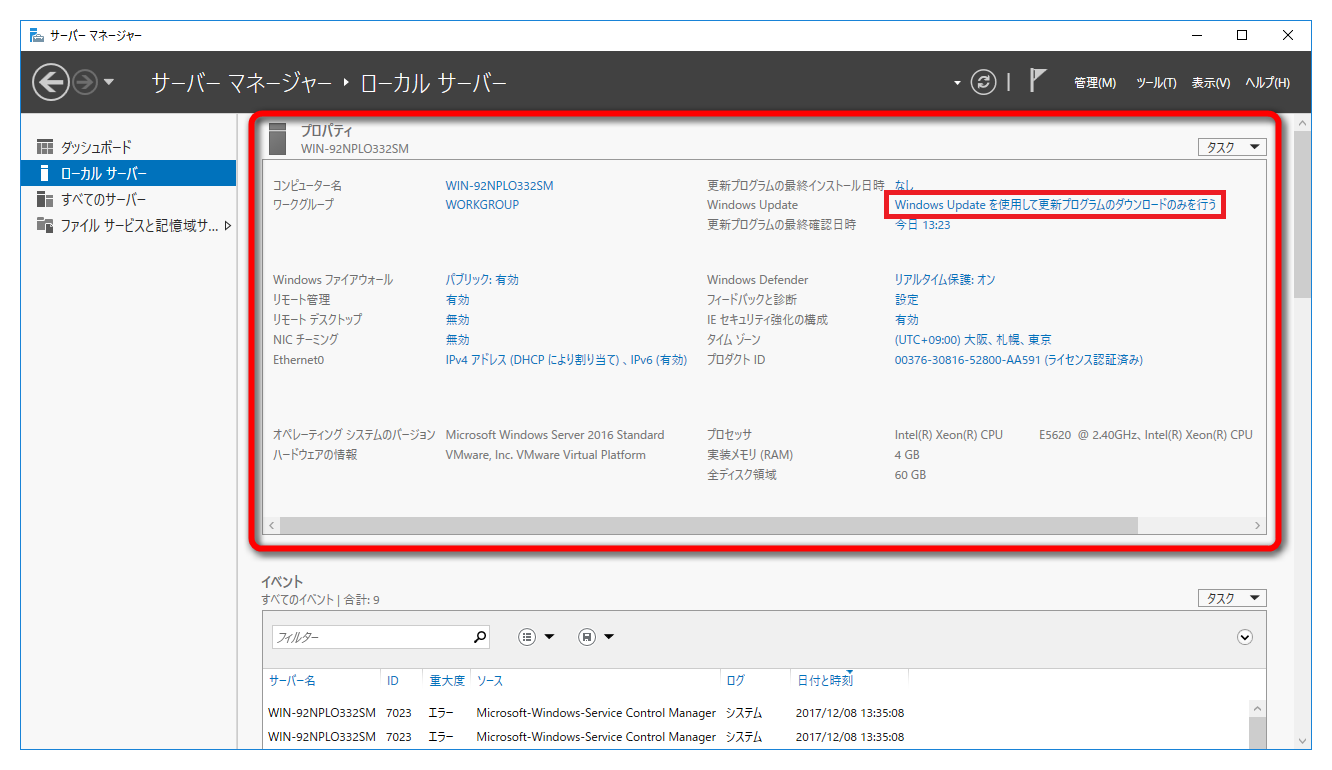
Task: Sort events by ログ column
Action: click(x=735, y=681)
